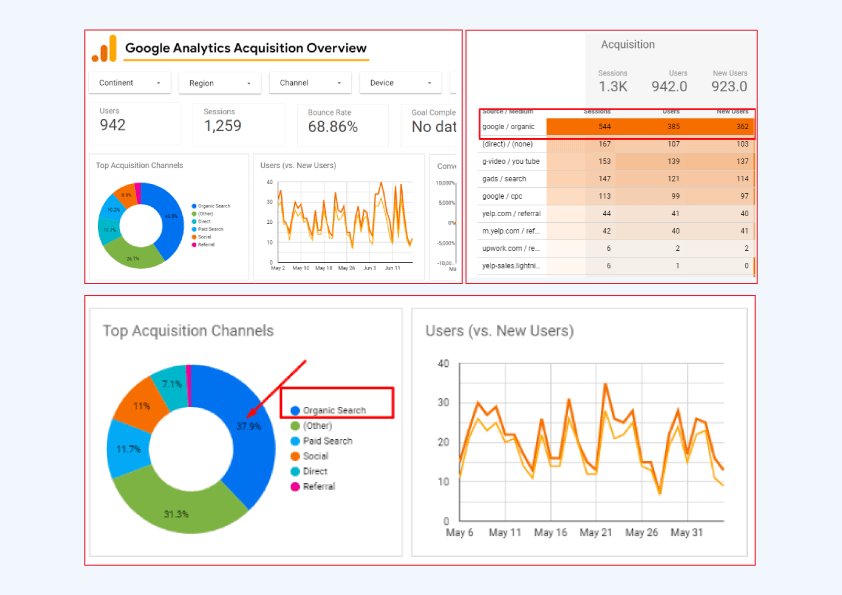Viewport: 842px width, 595px height.
Task: Click the light blue Paid Search legend dot in enlarged chart
Action: tap(295, 441)
